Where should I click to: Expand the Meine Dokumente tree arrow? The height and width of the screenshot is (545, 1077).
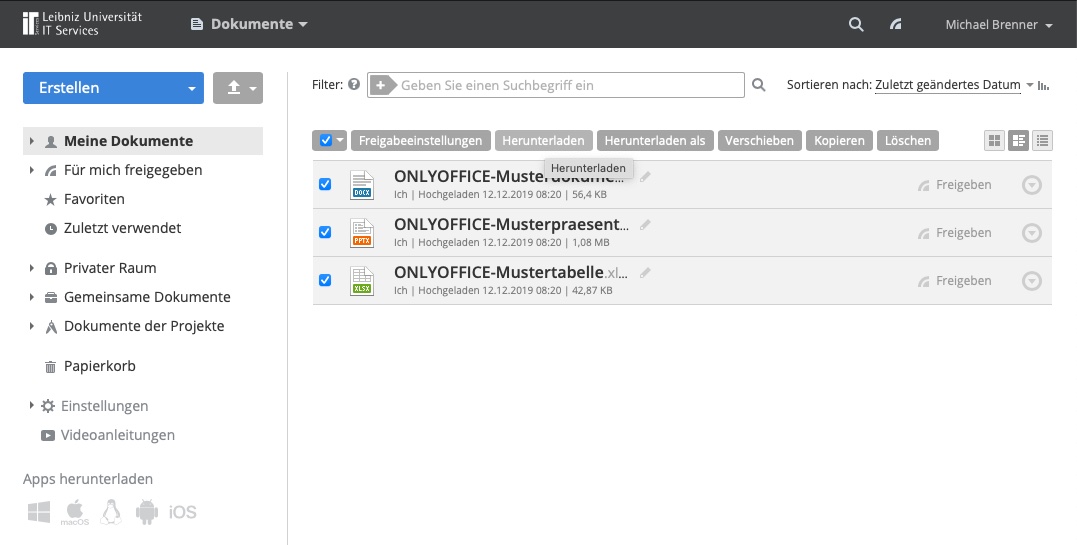tap(32, 141)
